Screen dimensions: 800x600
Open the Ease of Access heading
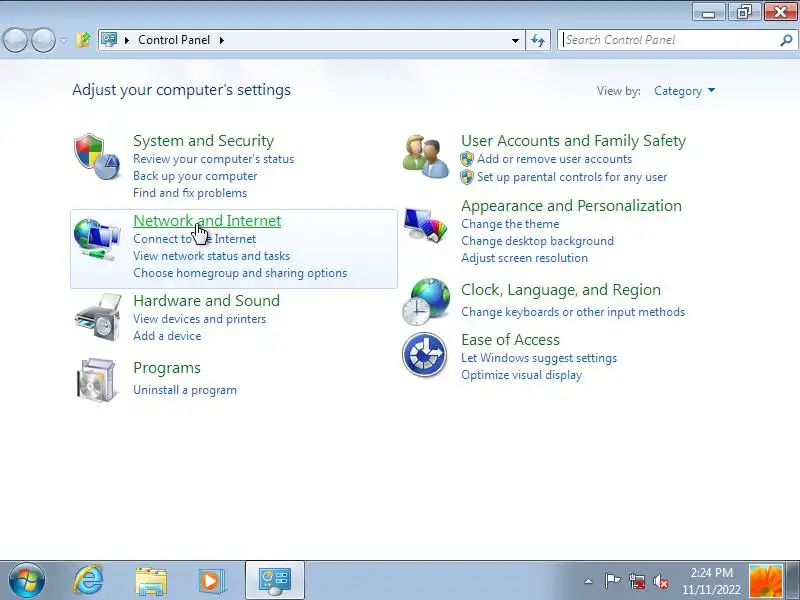point(510,340)
